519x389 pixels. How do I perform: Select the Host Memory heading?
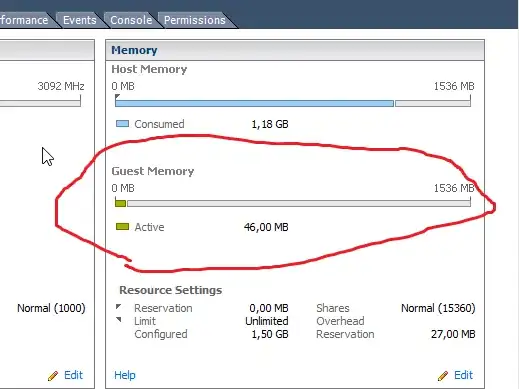click(x=149, y=69)
